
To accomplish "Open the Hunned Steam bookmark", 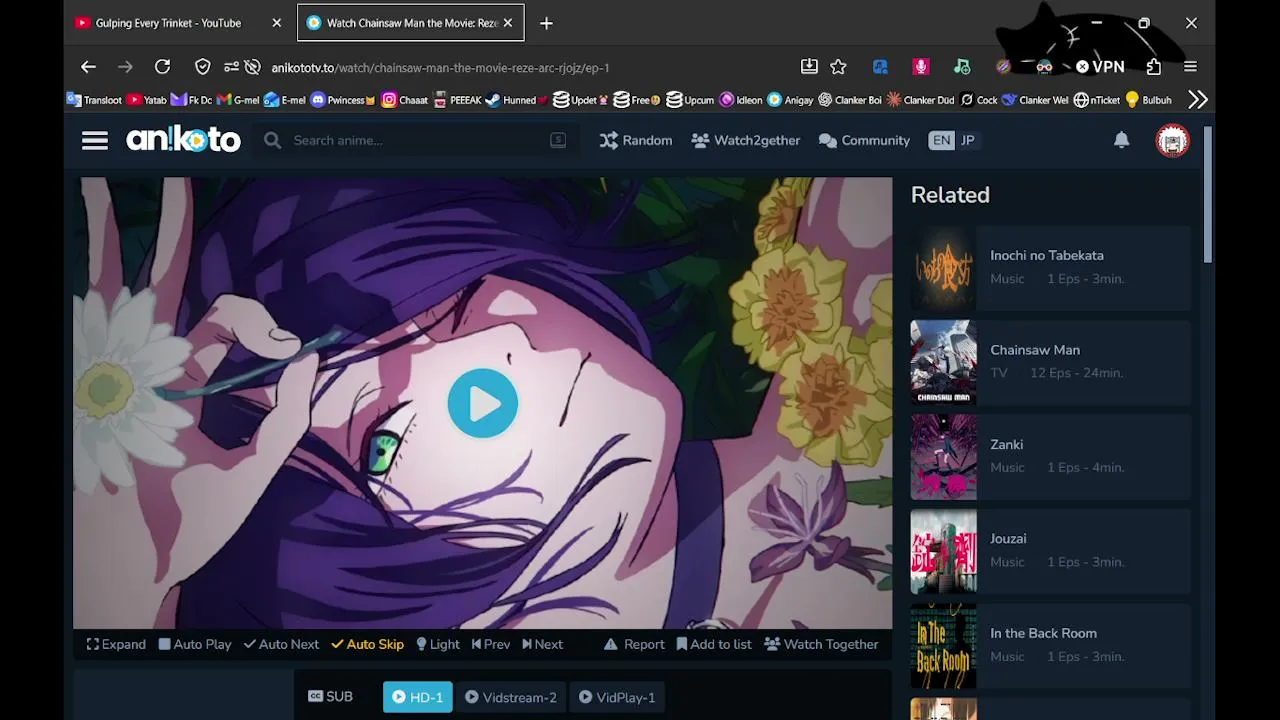I will pos(517,100).
